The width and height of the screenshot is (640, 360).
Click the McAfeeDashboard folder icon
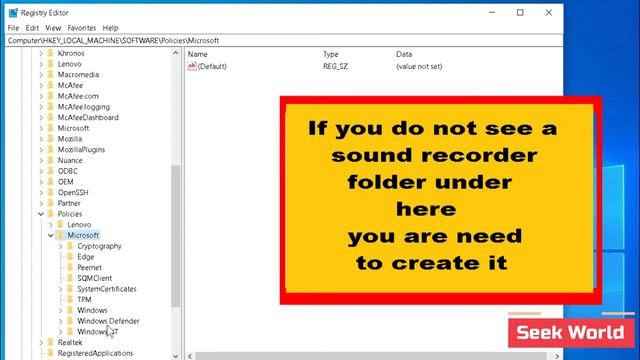[x=51, y=117]
